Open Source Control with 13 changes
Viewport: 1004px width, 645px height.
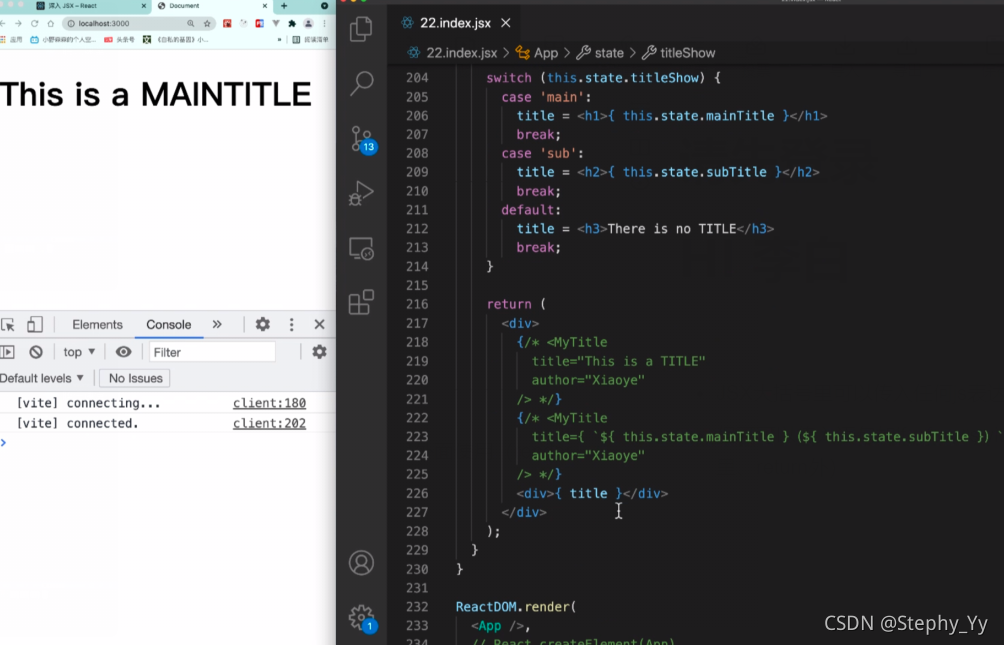point(363,139)
